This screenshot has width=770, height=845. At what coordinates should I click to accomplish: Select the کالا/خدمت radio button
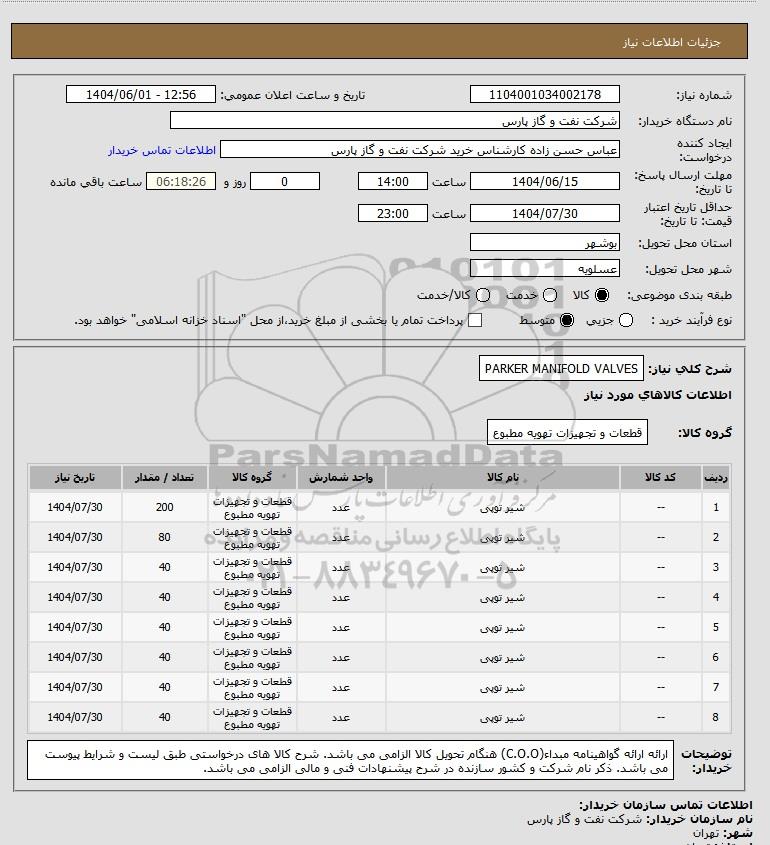[483, 295]
